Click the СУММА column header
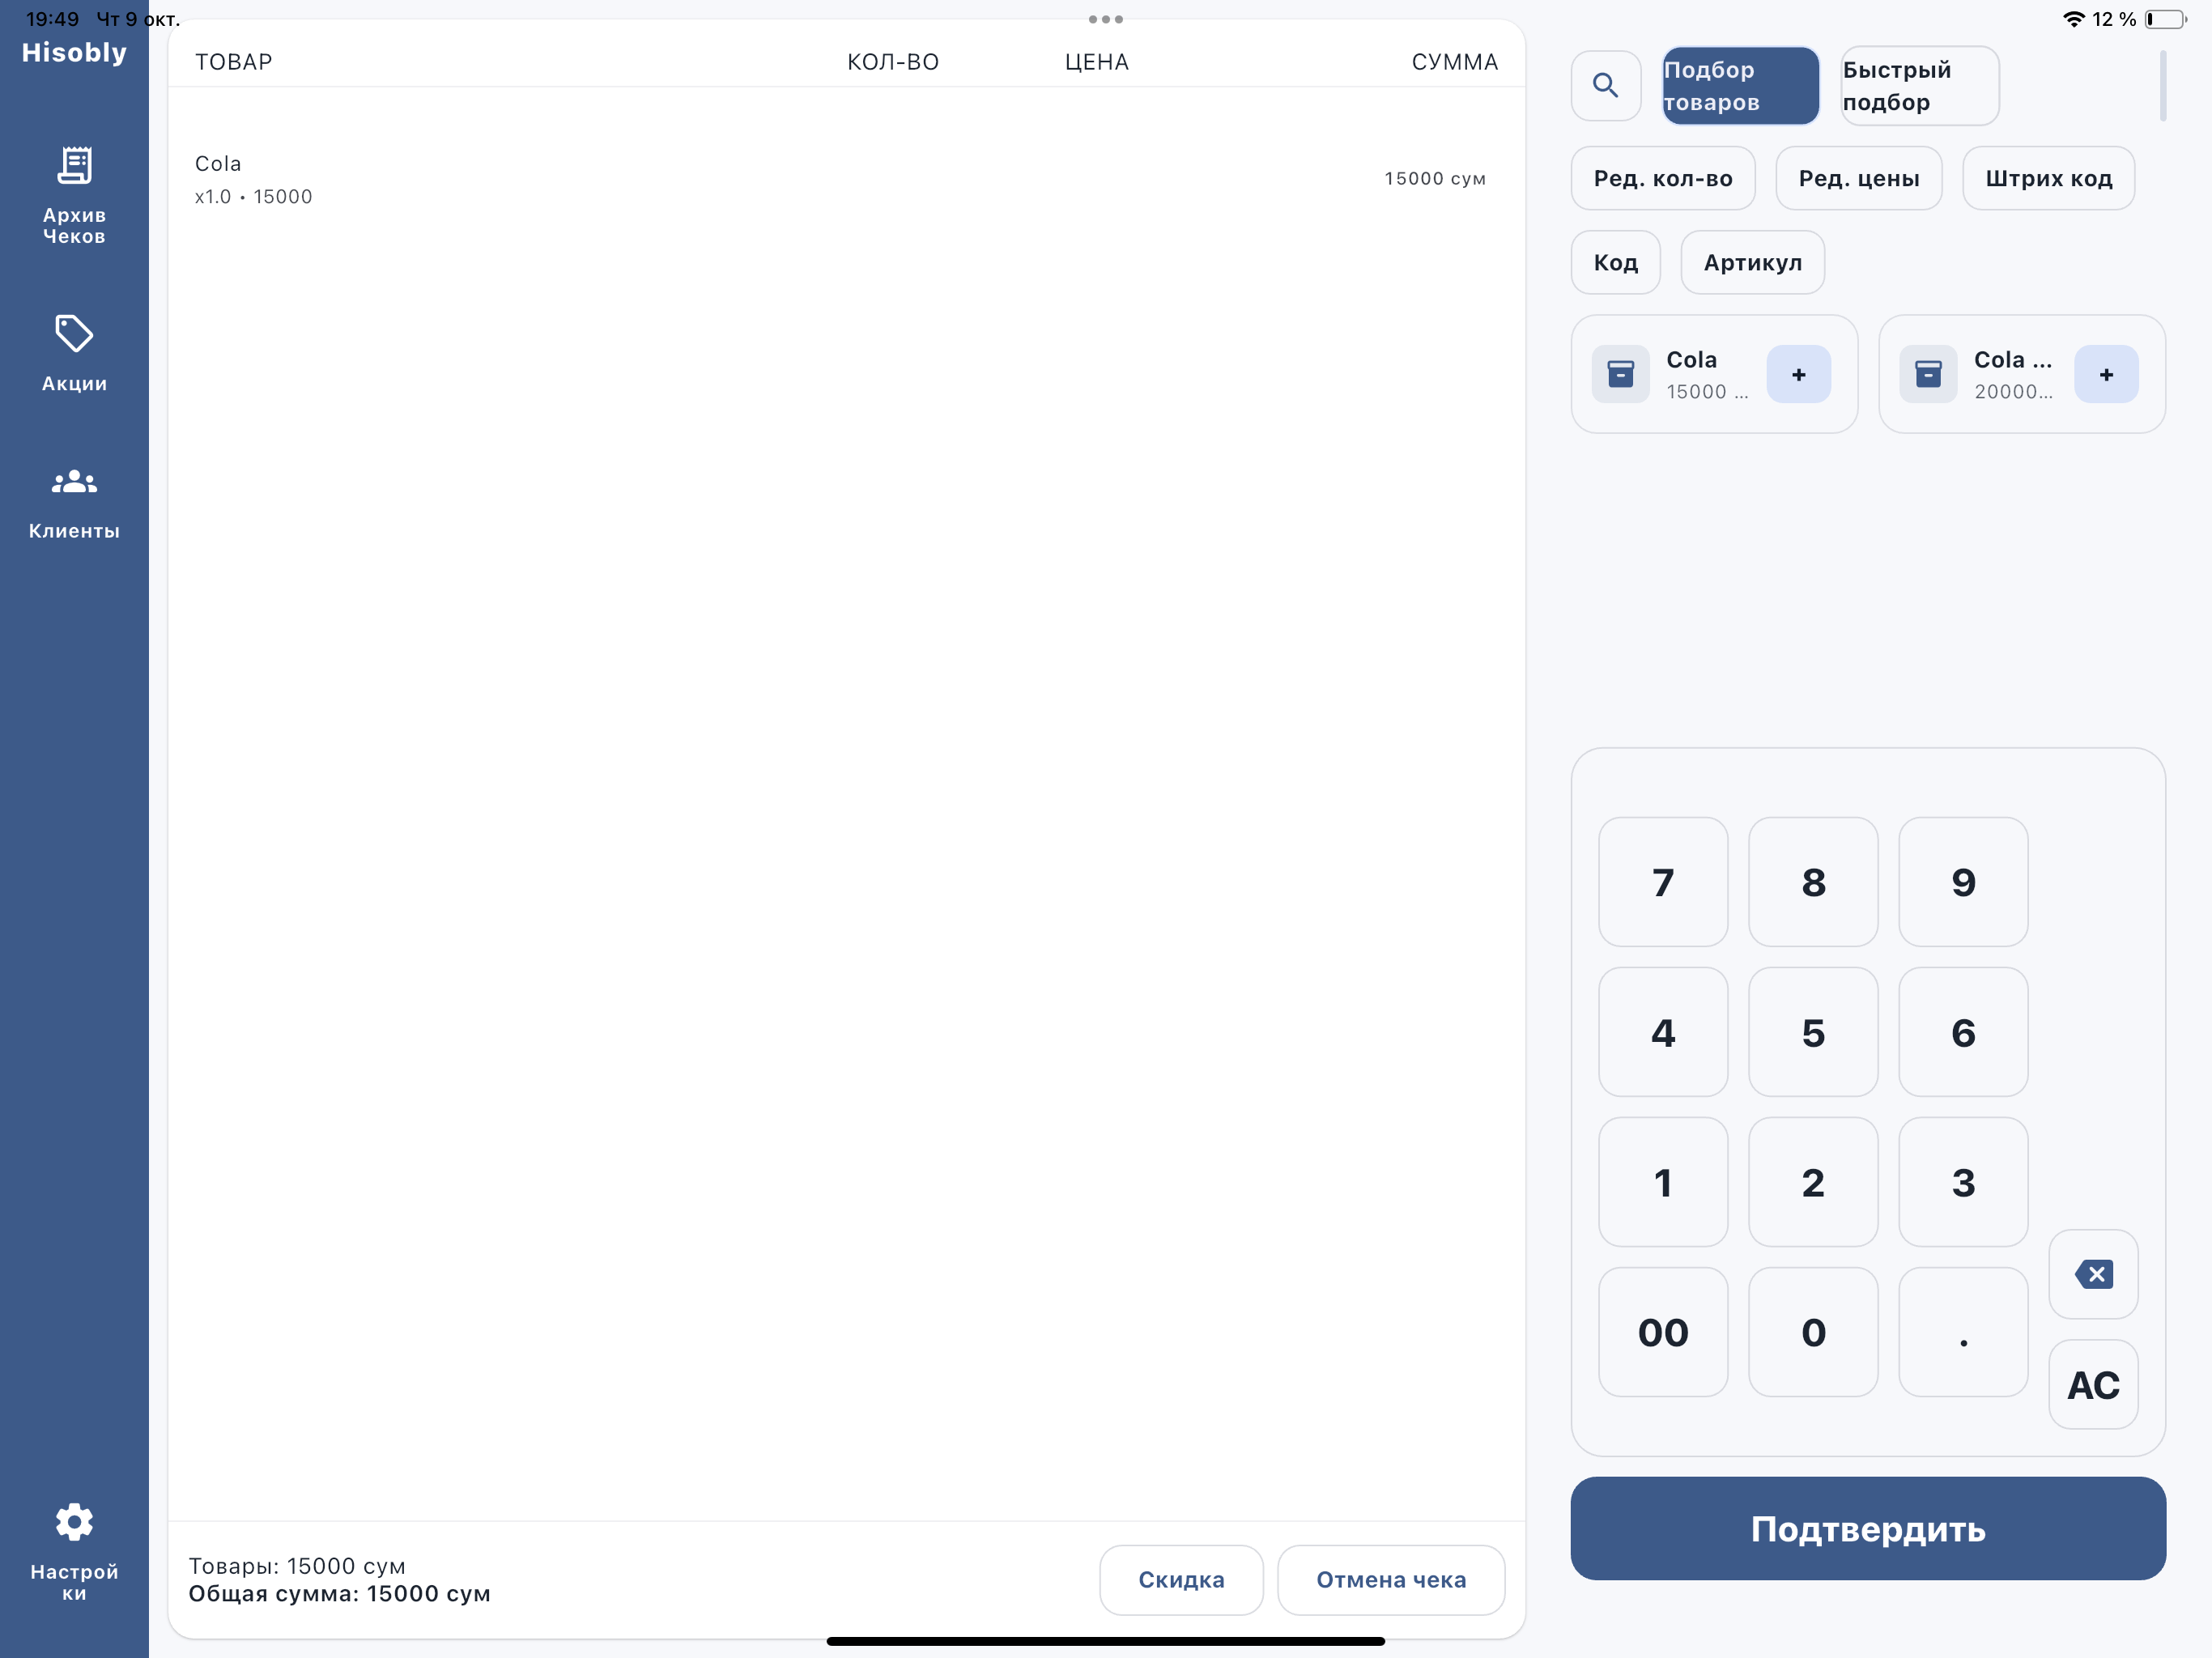The width and height of the screenshot is (2212, 1658). 1455,62
